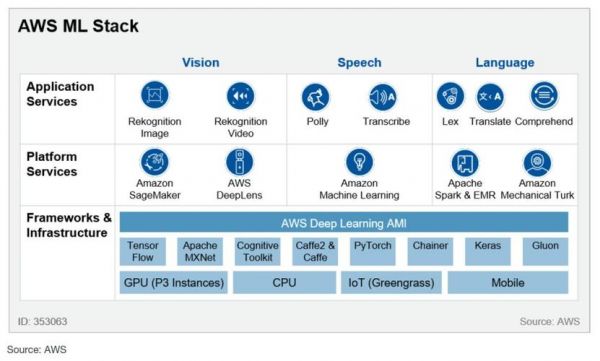
Task: Select Amazon Machine Learning lightbulb icon
Action: (x=359, y=162)
